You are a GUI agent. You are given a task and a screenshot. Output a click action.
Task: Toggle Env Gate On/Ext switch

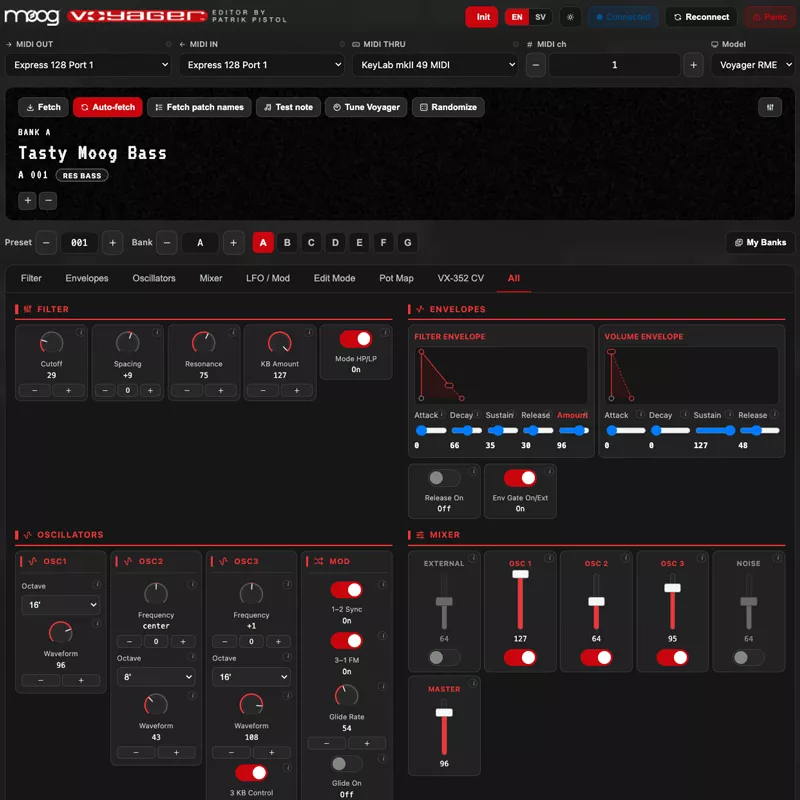(x=520, y=478)
